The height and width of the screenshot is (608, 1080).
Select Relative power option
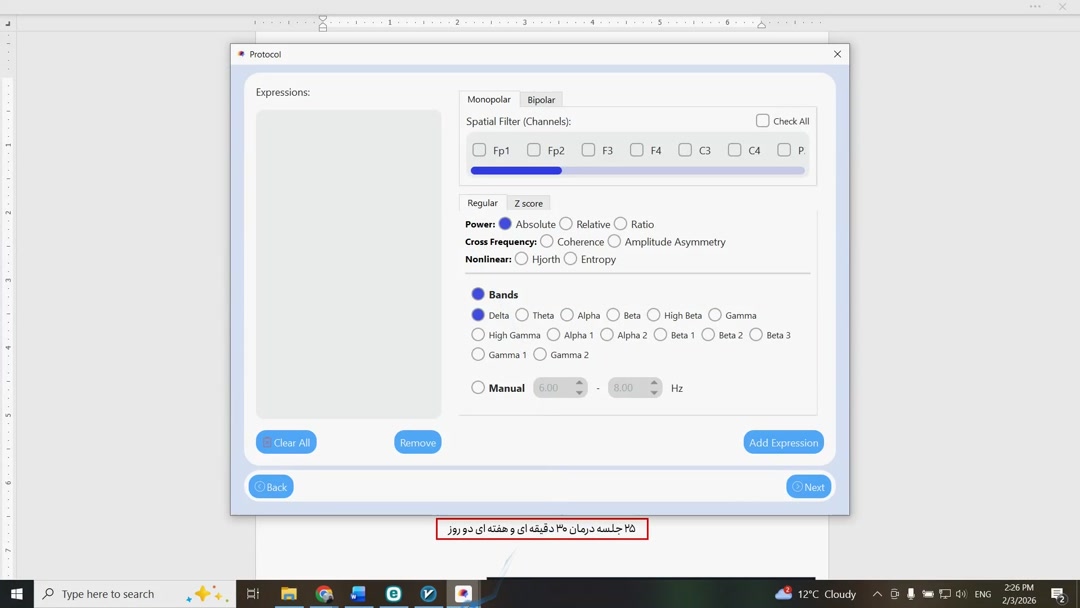[565, 224]
